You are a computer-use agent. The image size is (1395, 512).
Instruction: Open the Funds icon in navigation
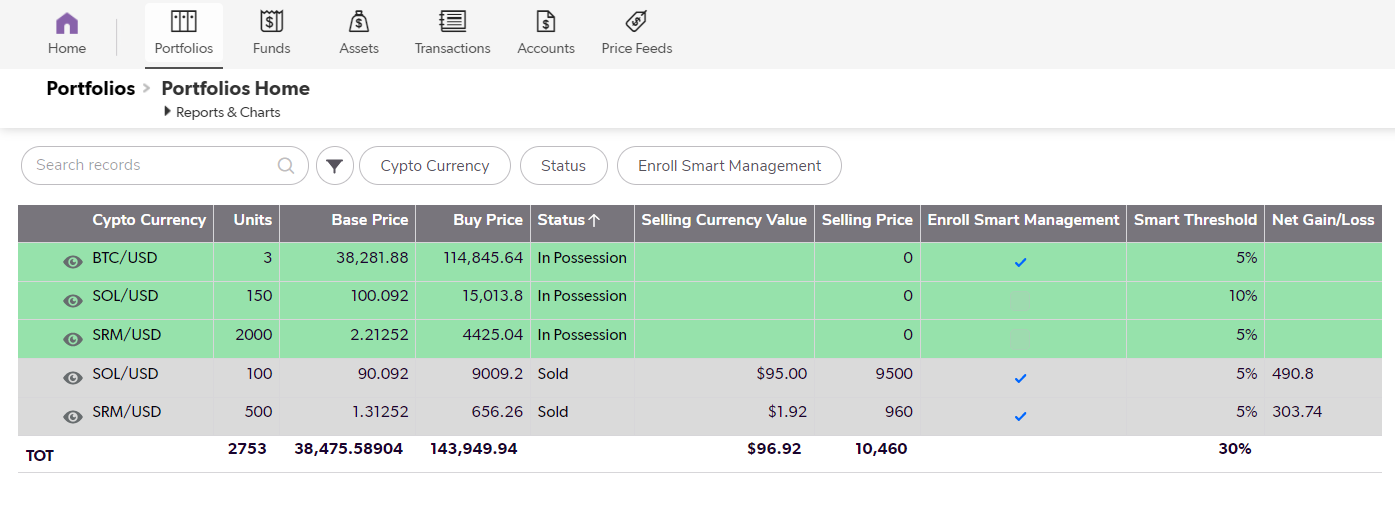click(271, 21)
